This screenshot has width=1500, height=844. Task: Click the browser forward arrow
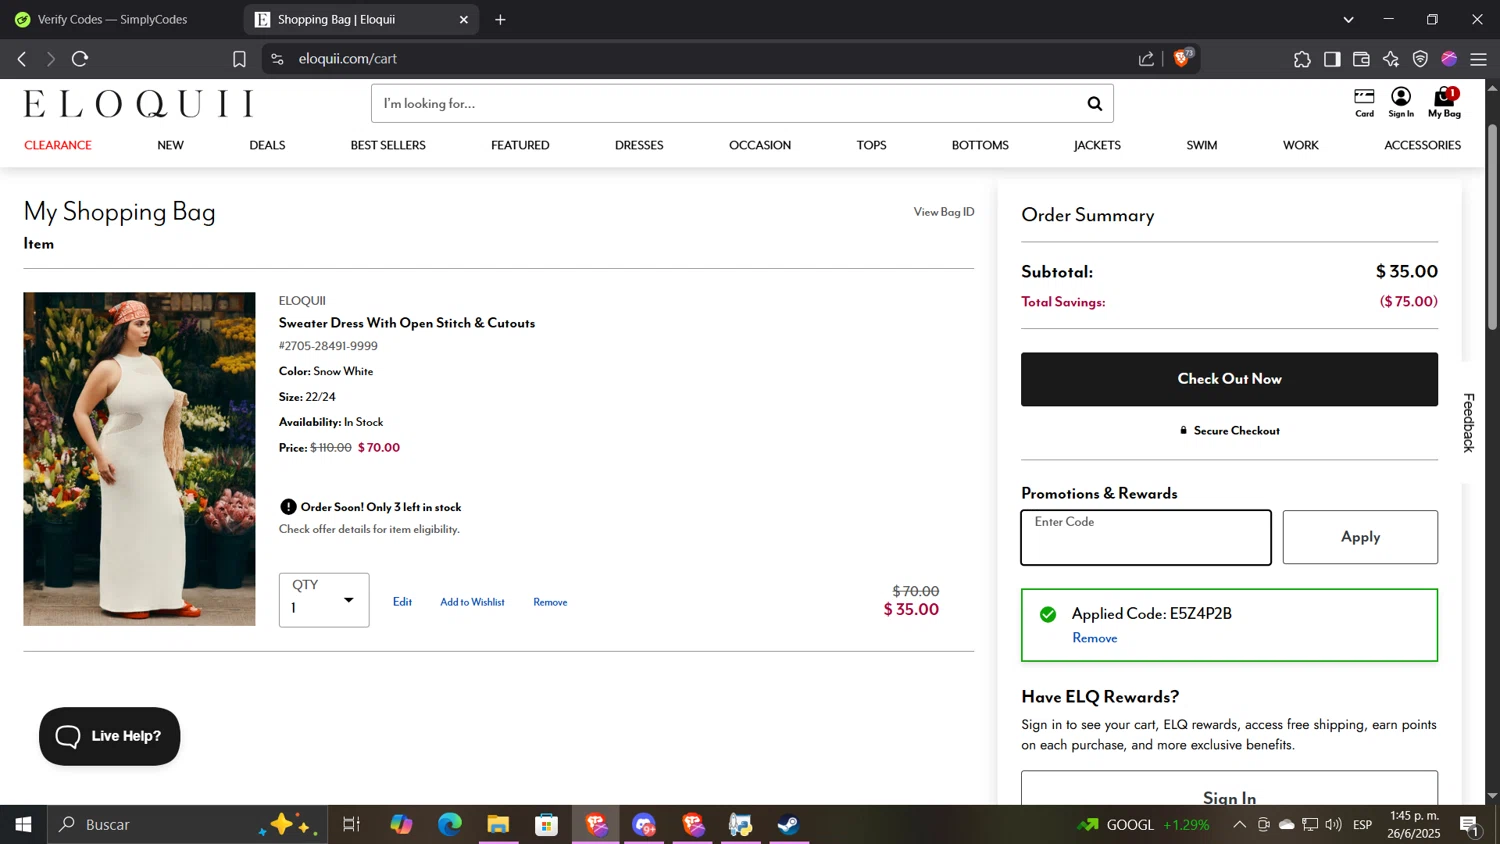(50, 59)
